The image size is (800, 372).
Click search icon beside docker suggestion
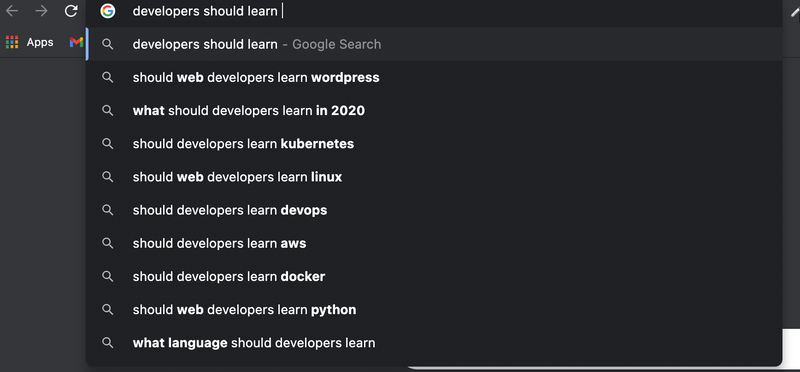(x=108, y=277)
